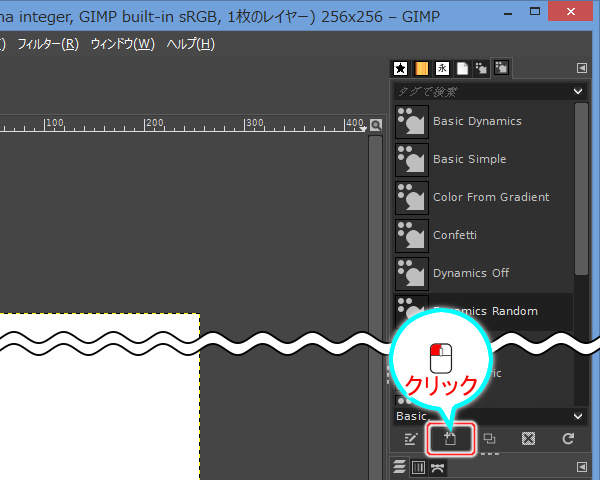Open the Channels tab in bottom dock
This screenshot has height=480, width=600.
tap(419, 467)
